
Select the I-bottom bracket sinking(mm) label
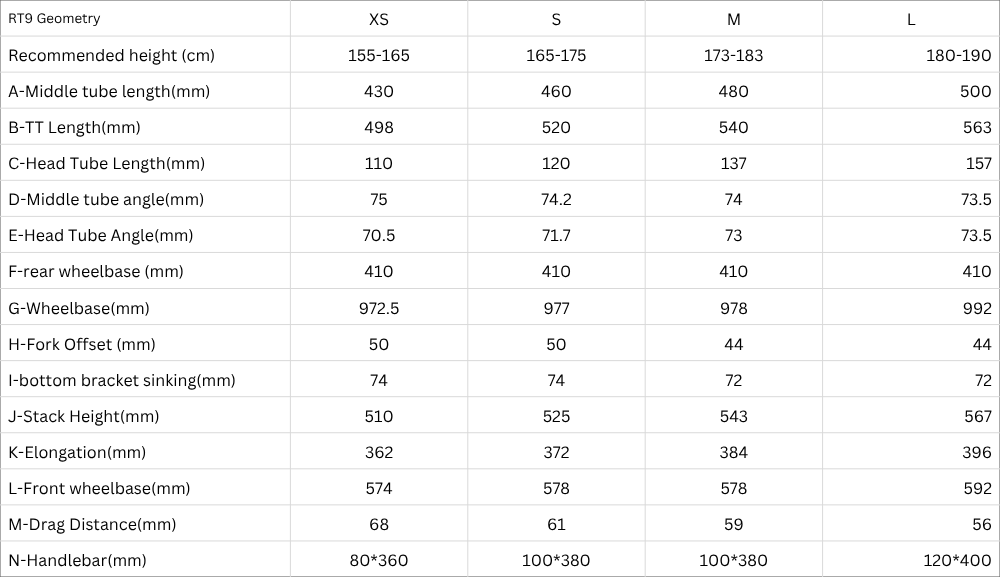click(x=122, y=380)
